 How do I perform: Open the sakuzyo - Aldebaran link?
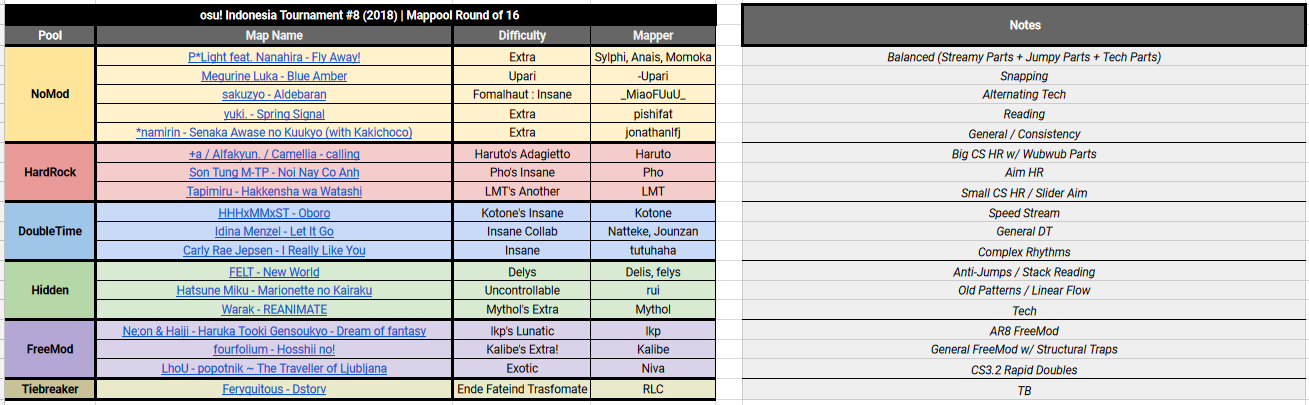[x=274, y=95]
